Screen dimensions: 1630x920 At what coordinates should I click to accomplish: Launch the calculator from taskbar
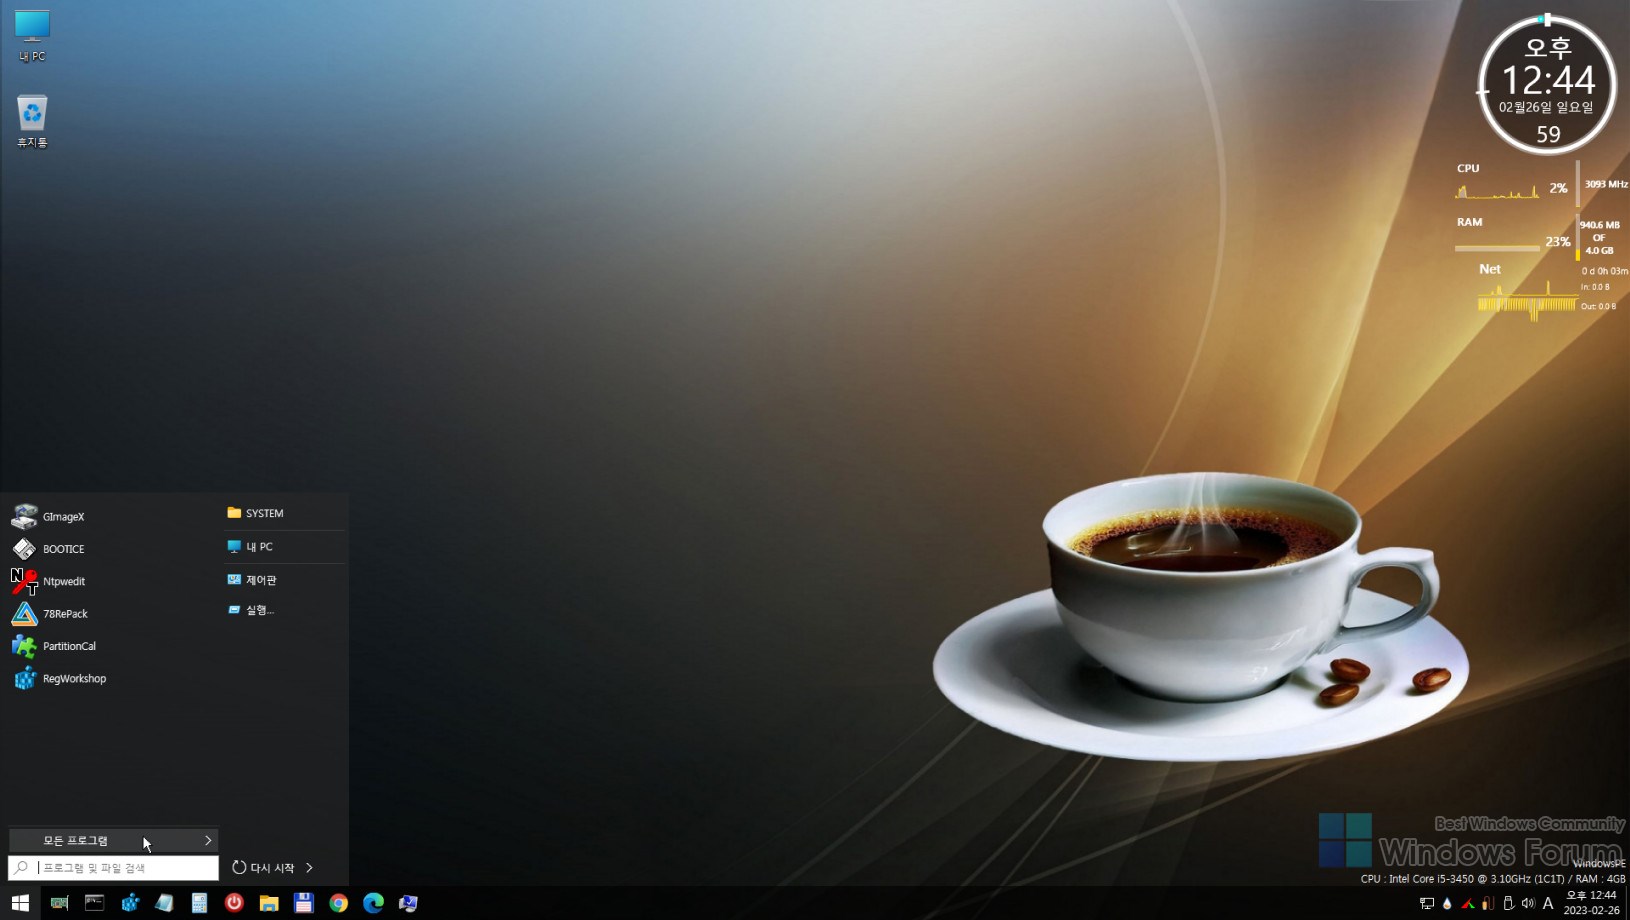point(199,903)
